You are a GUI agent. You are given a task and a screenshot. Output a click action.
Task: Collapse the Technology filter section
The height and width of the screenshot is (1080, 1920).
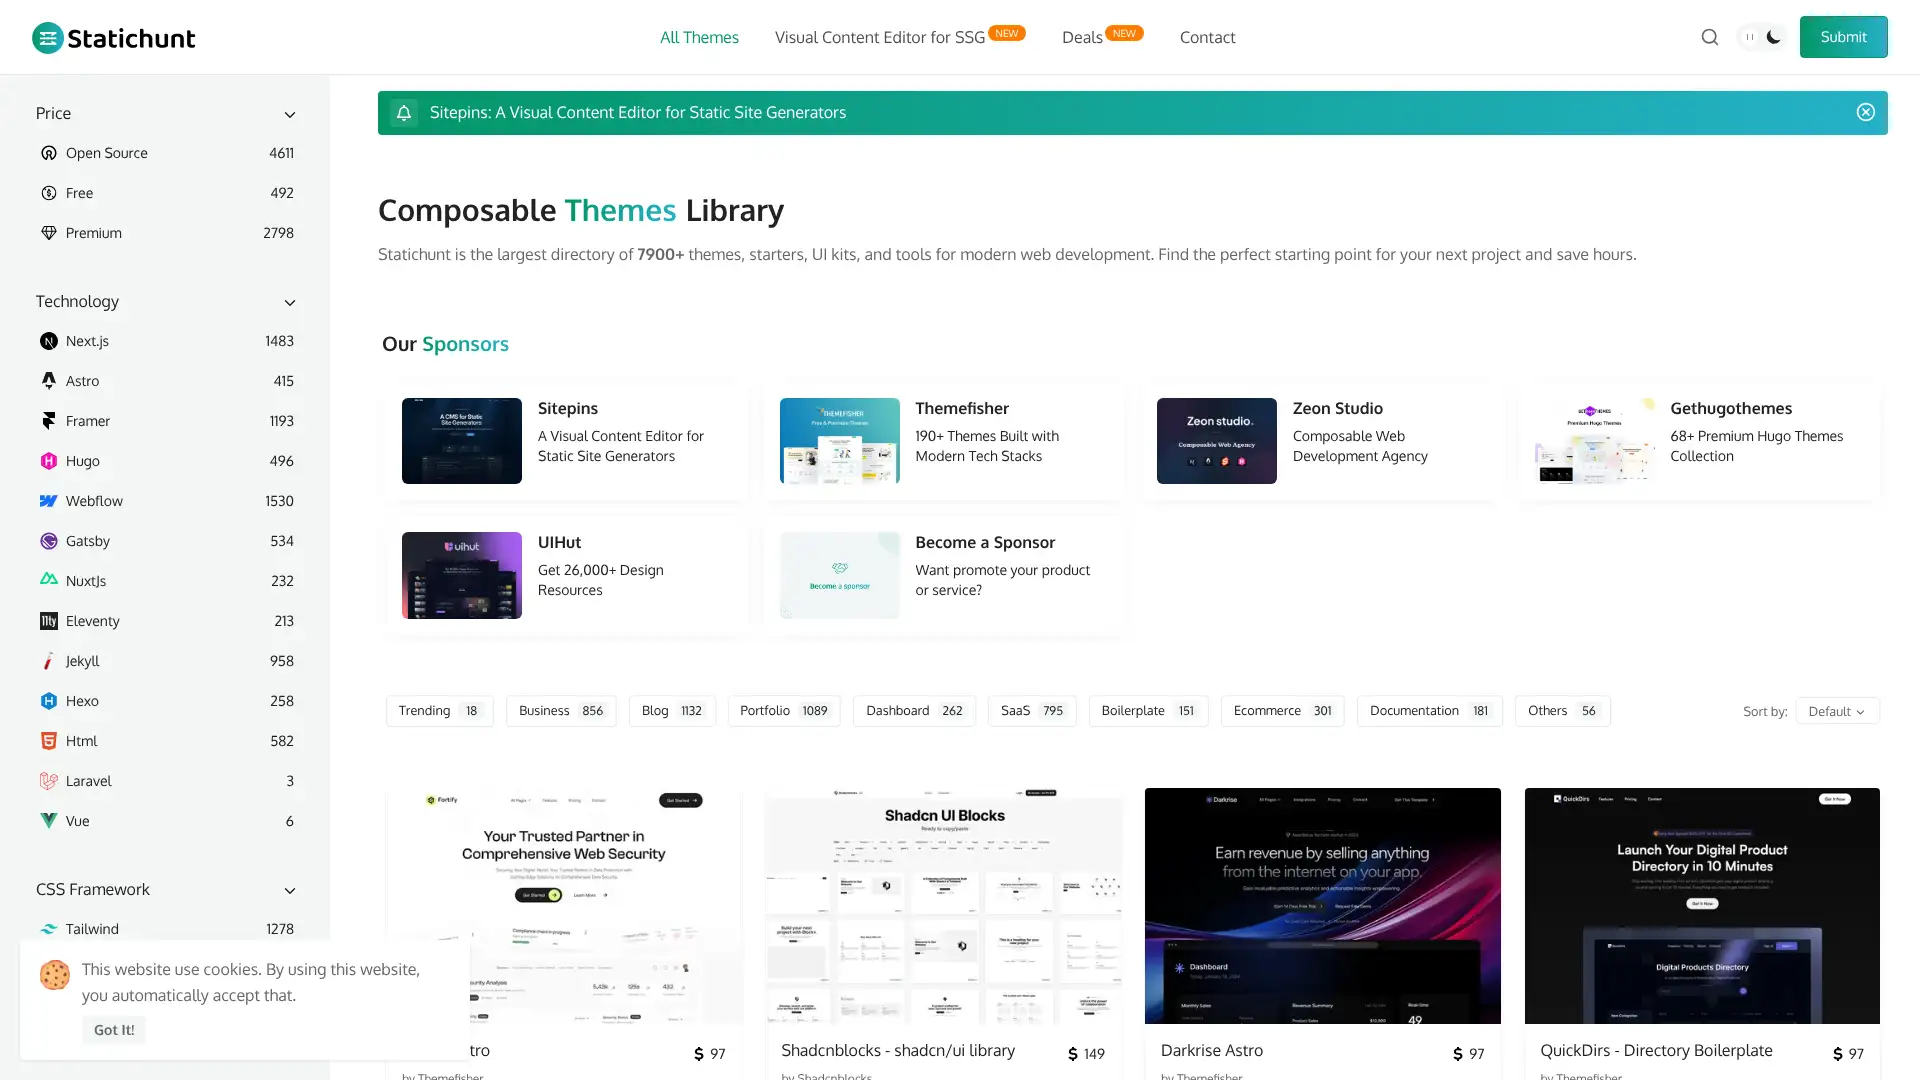click(290, 302)
